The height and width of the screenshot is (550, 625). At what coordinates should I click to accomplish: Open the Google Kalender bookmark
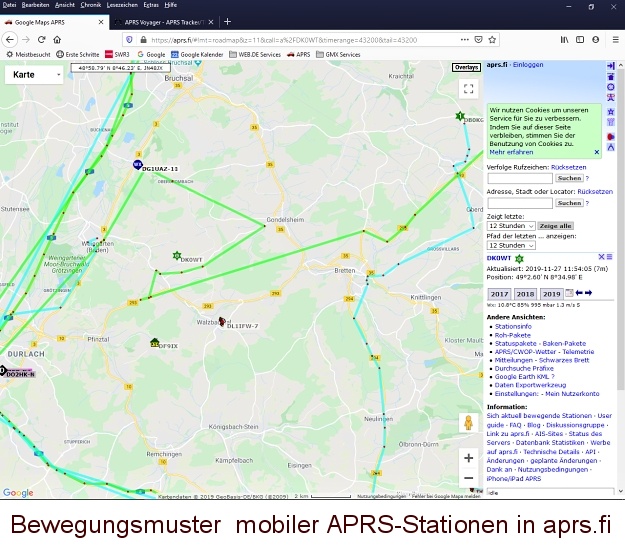197,55
